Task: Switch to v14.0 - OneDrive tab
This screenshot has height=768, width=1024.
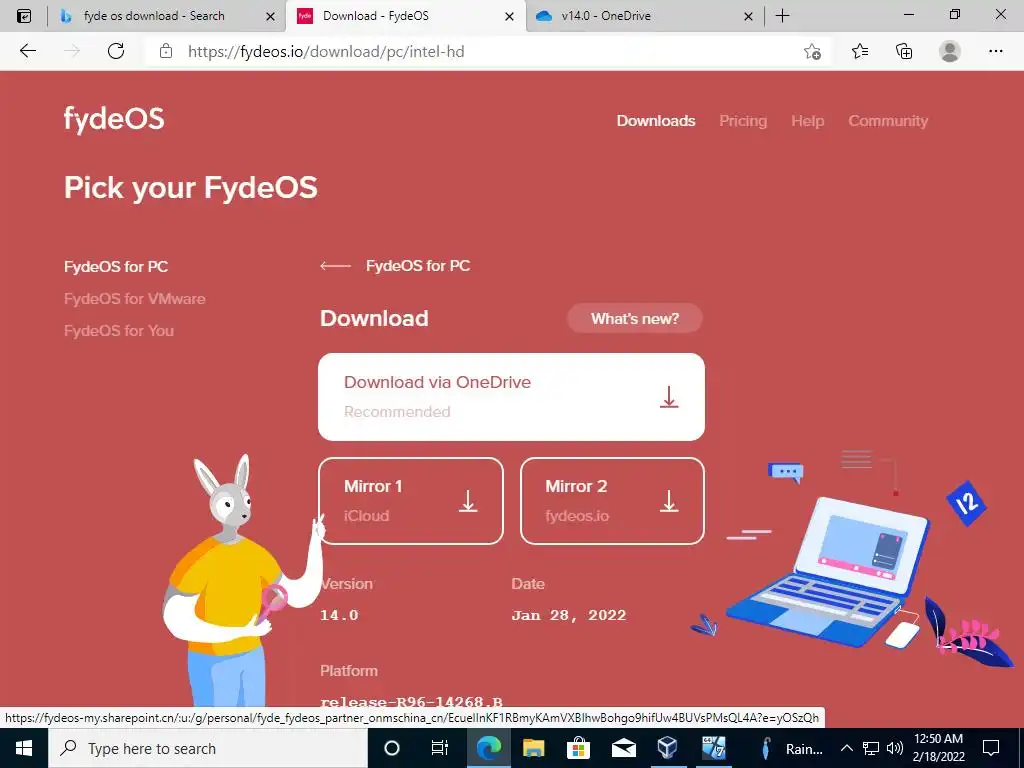Action: pyautogui.click(x=643, y=16)
